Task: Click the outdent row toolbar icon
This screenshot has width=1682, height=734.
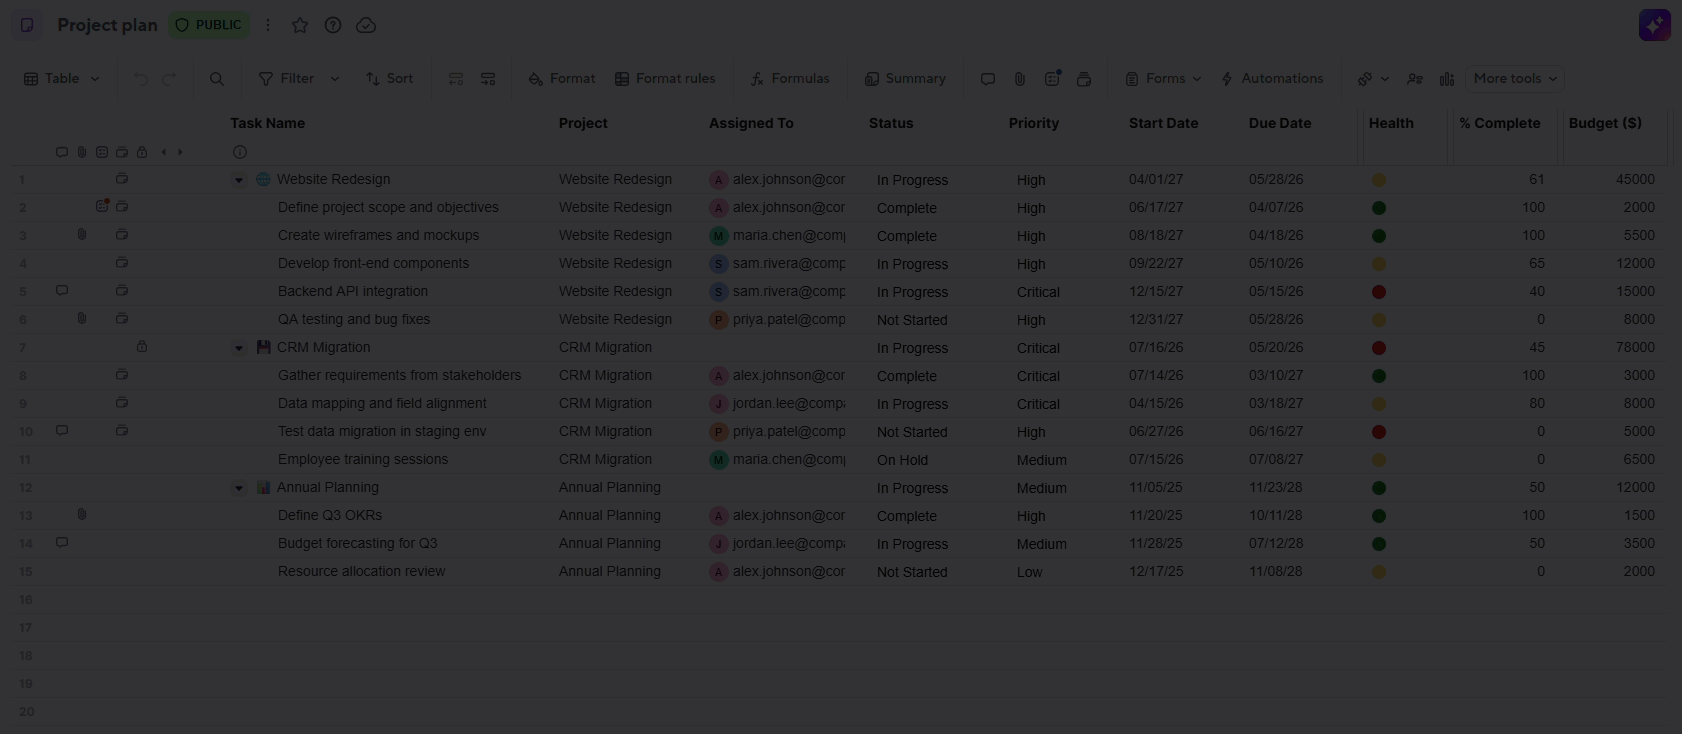Action: point(456,79)
